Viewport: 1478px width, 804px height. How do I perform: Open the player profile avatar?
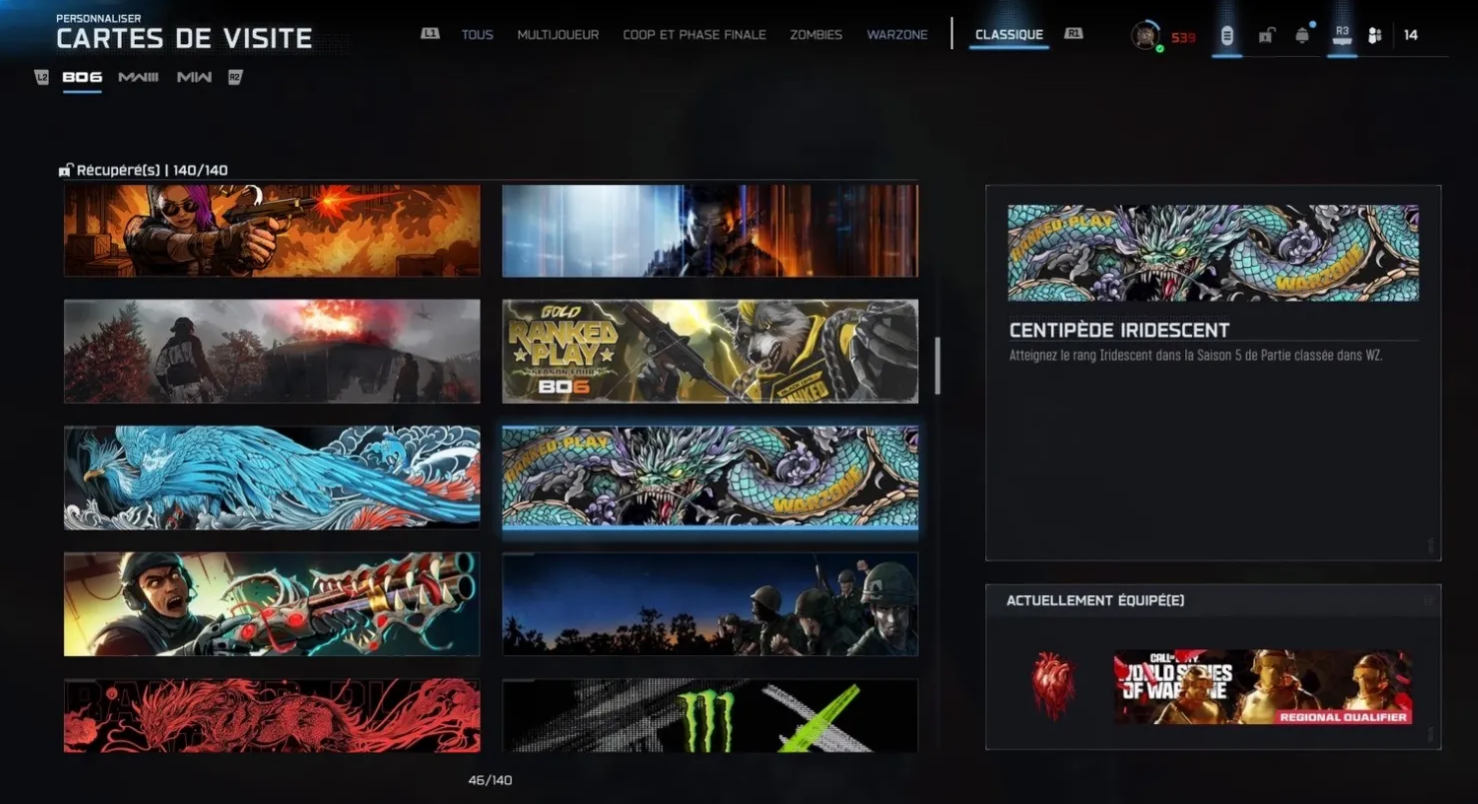click(1146, 36)
